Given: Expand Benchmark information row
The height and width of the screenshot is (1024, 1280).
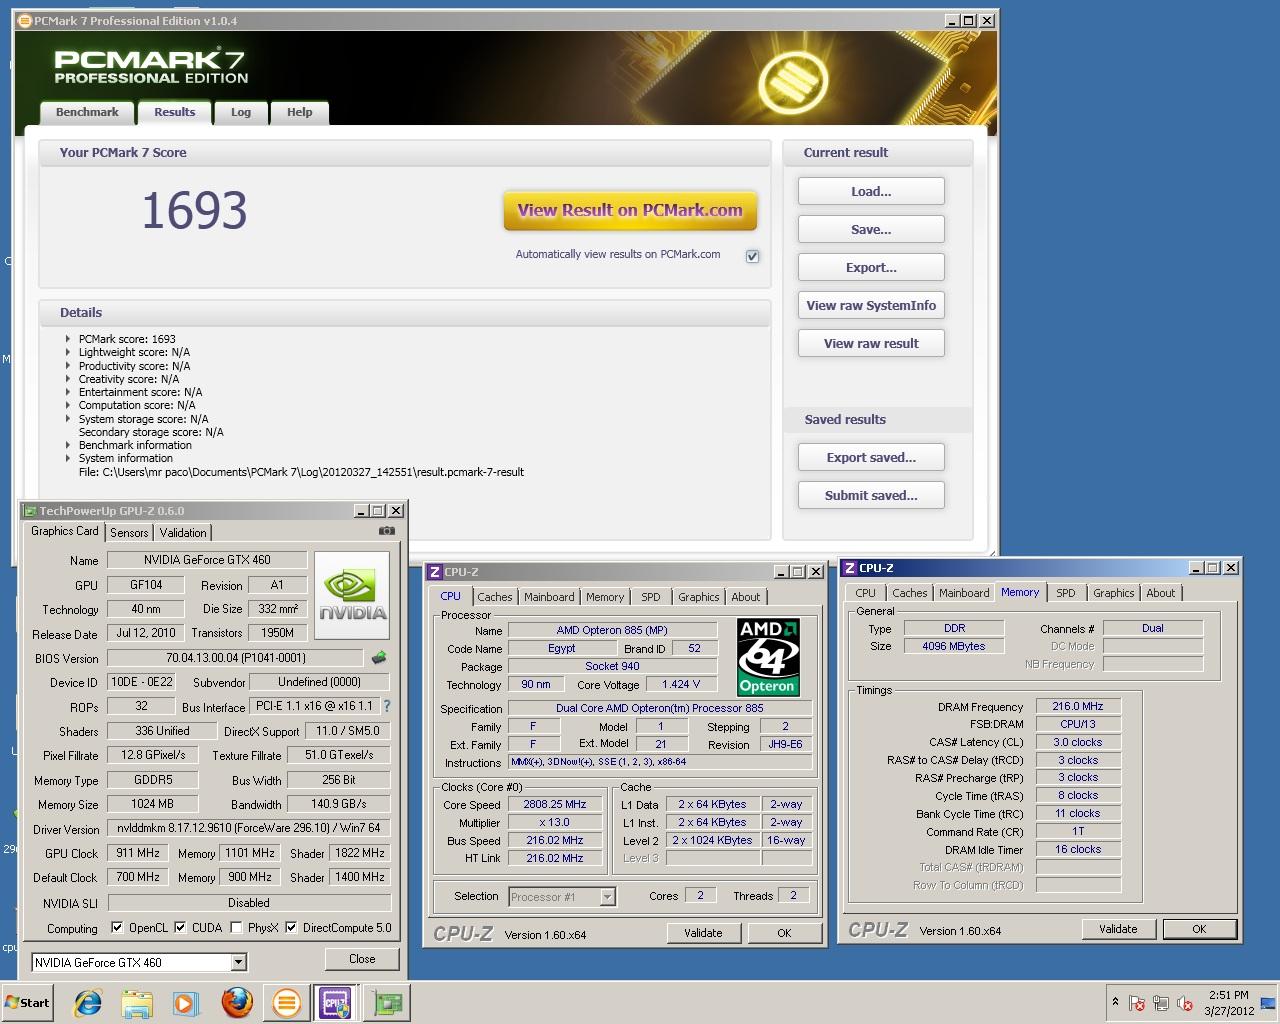Looking at the screenshot, I should click(68, 445).
